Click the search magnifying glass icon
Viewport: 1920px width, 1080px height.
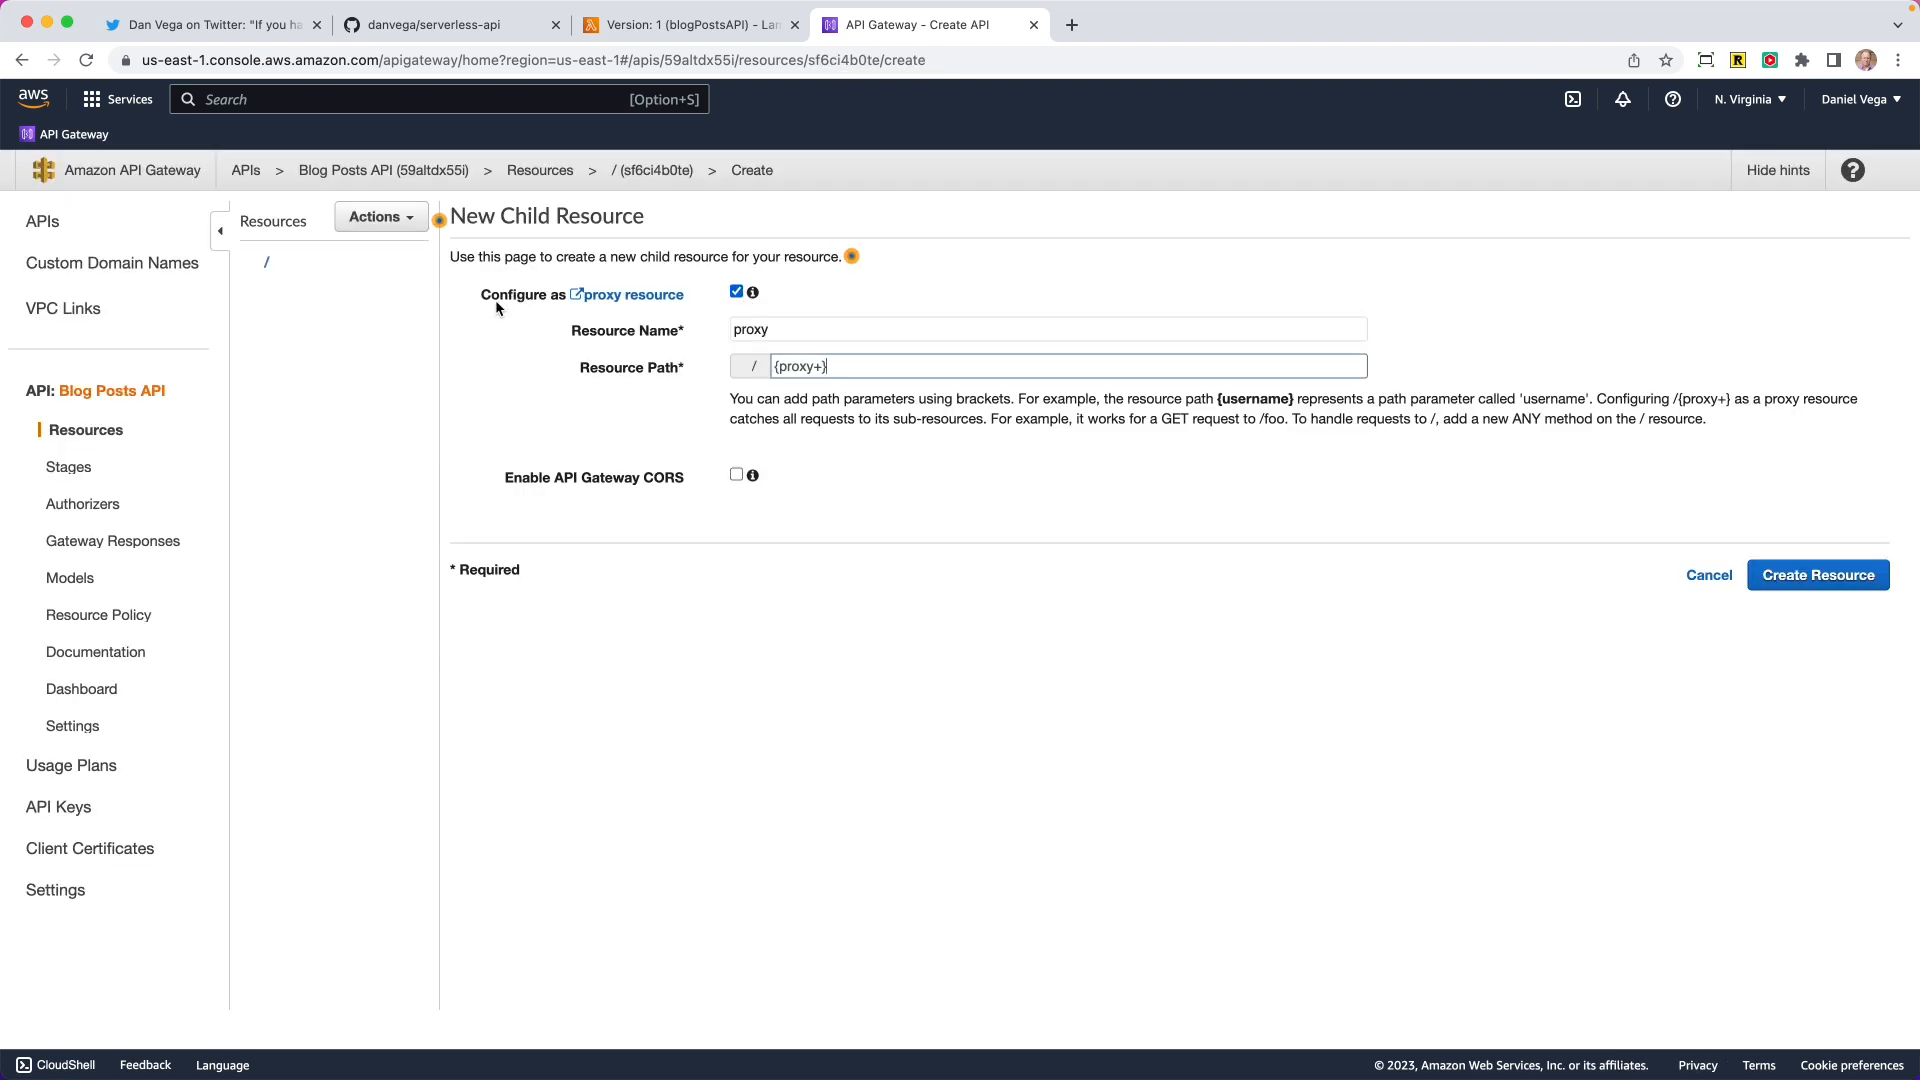189,99
